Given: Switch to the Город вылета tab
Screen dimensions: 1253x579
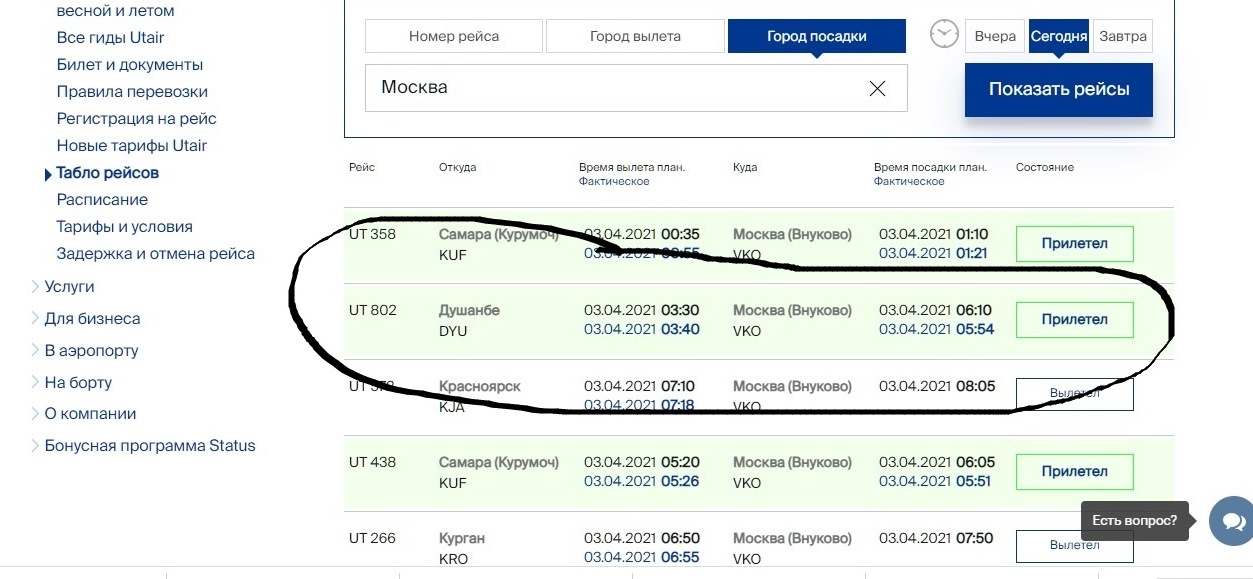Looking at the screenshot, I should (635, 36).
